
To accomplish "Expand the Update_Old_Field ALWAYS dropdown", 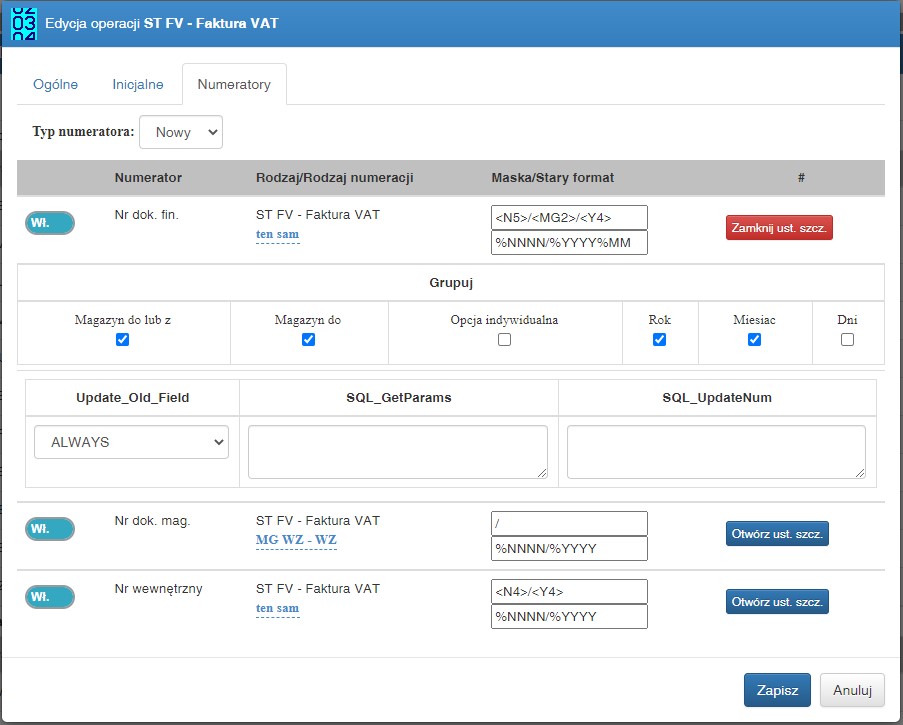I will (131, 442).
